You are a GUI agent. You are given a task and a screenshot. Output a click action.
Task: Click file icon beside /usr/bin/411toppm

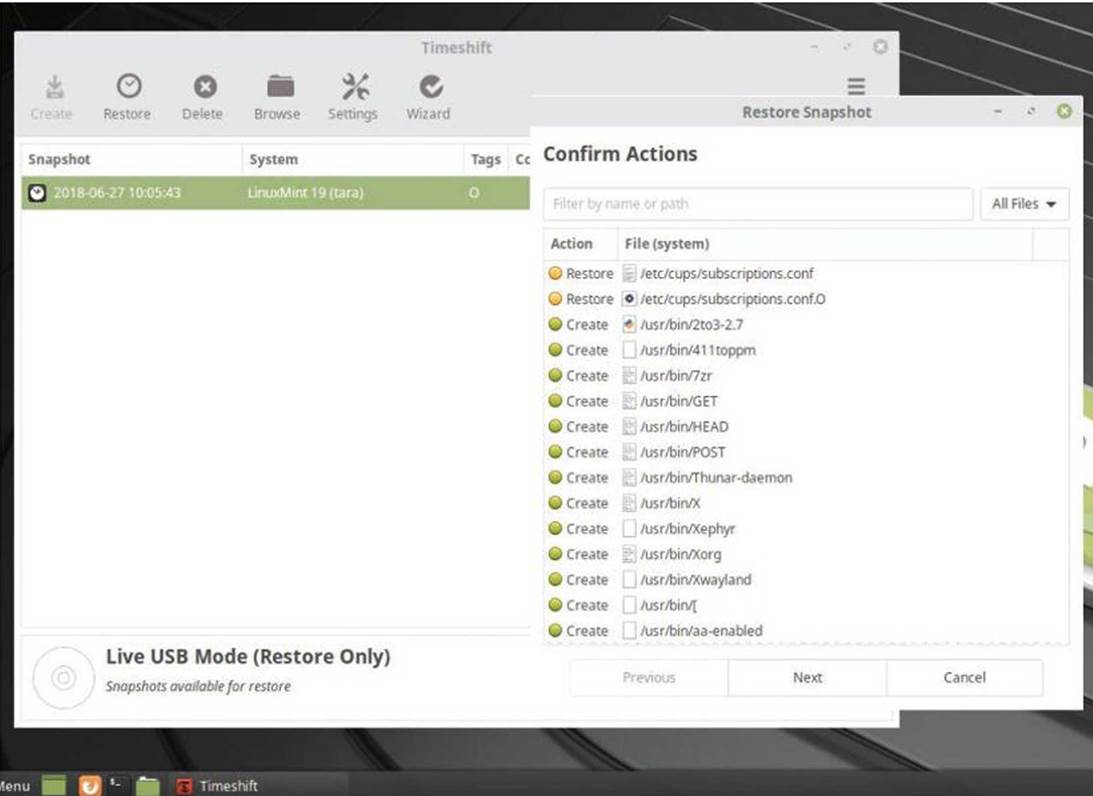pos(629,350)
